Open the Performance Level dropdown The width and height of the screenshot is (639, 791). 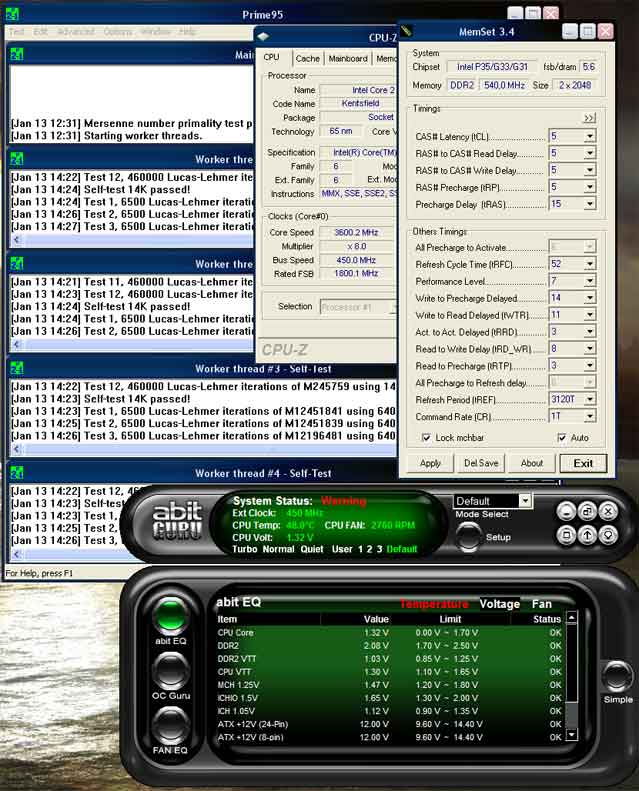pyautogui.click(x=589, y=281)
